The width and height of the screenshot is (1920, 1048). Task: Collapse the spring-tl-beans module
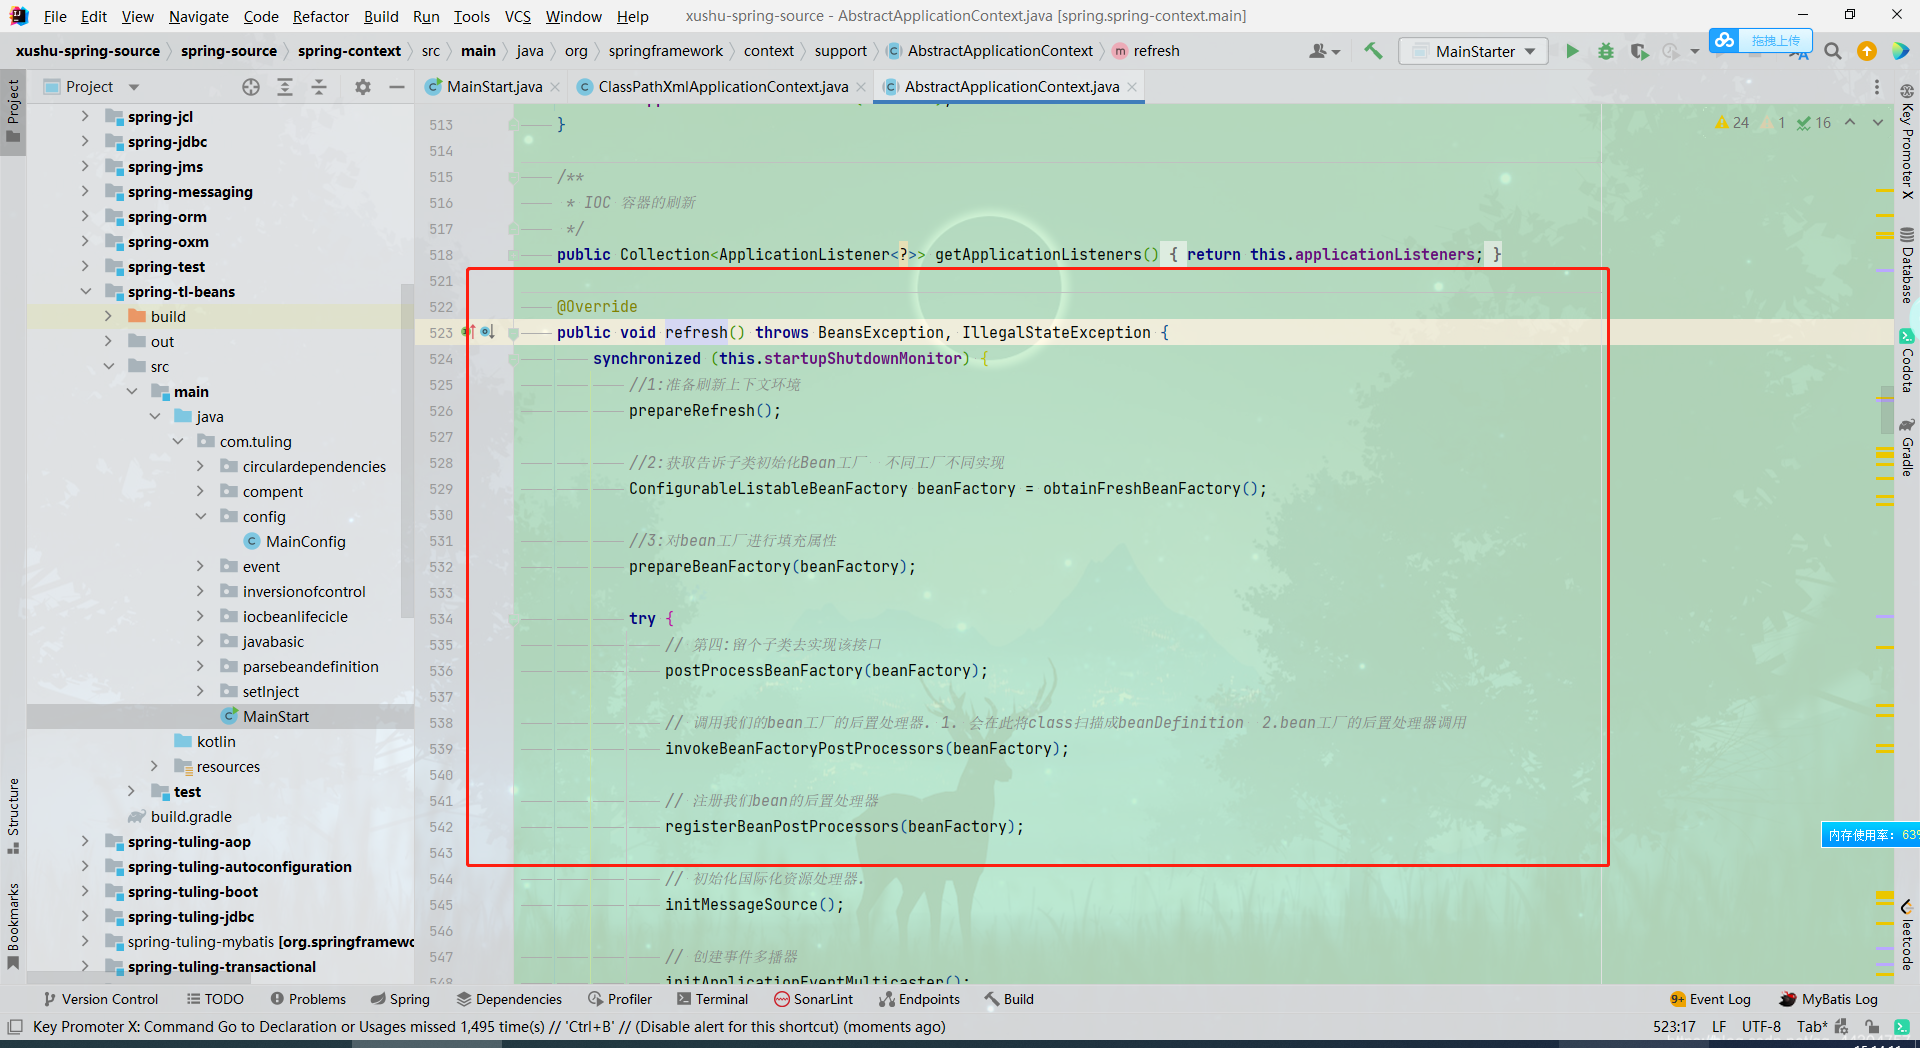pyautogui.click(x=85, y=292)
